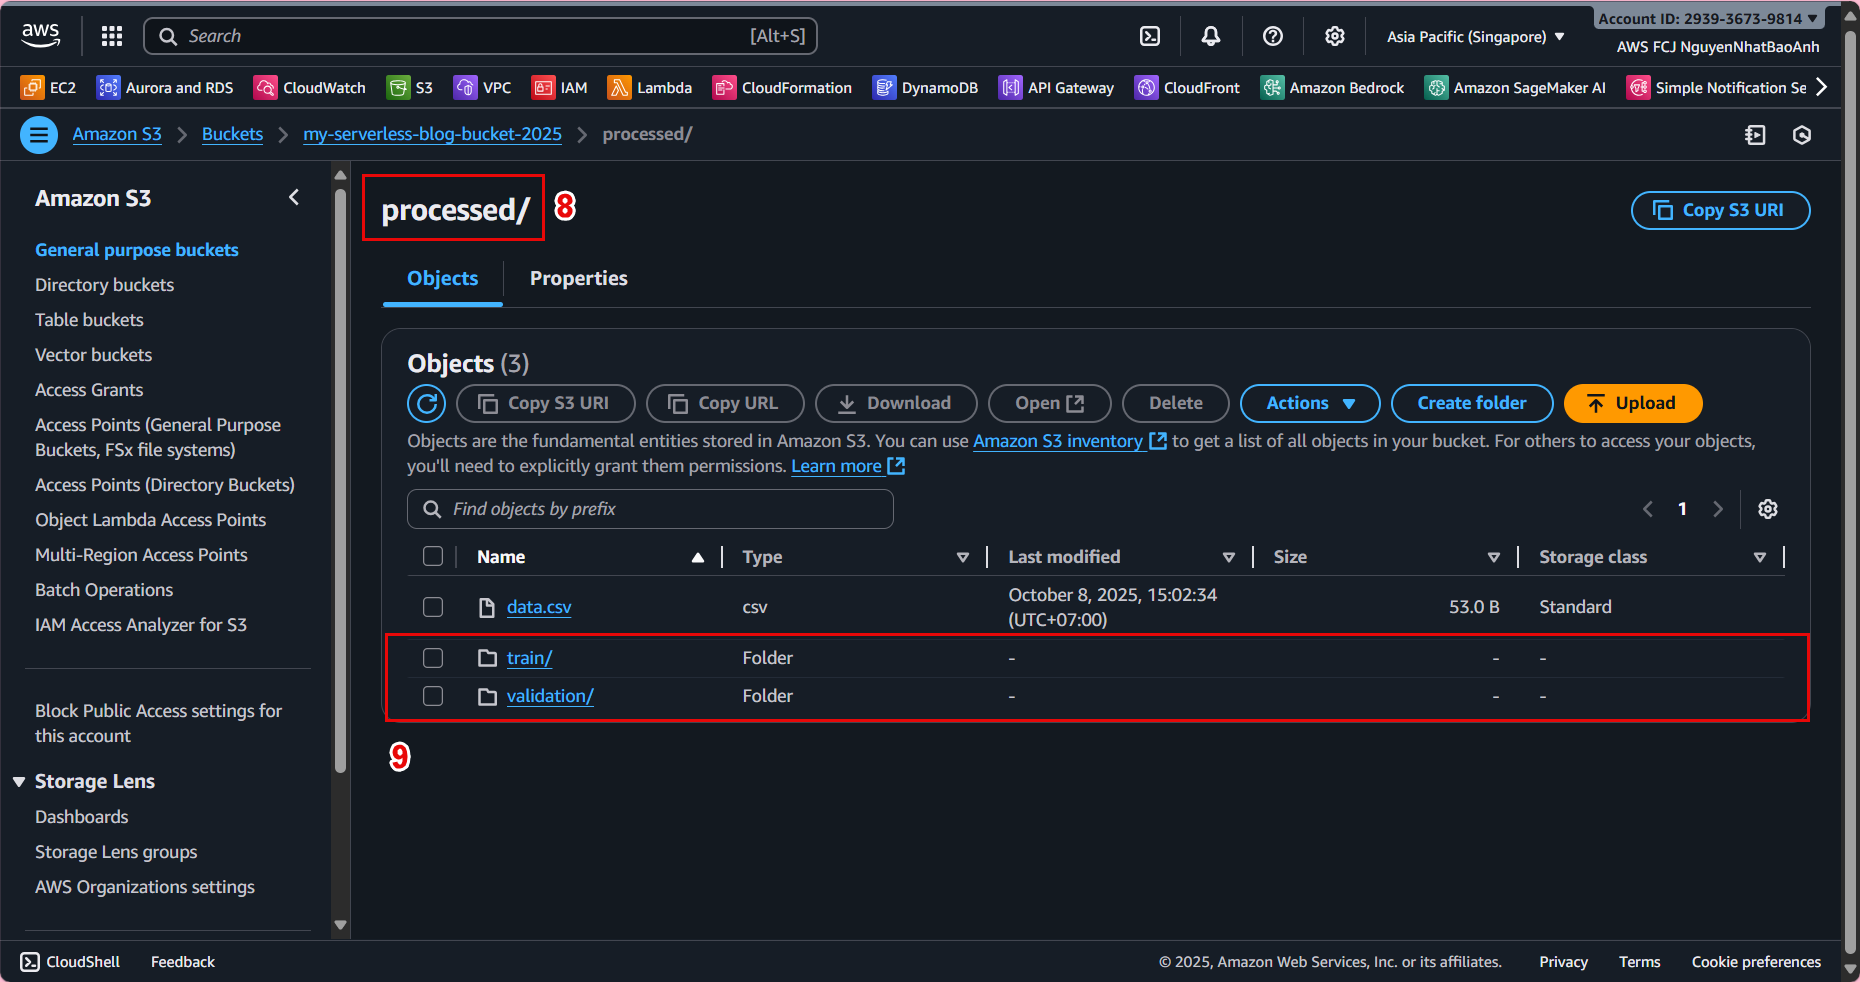This screenshot has width=1860, height=982.
Task: Open the help question mark icon
Action: pos(1273,36)
